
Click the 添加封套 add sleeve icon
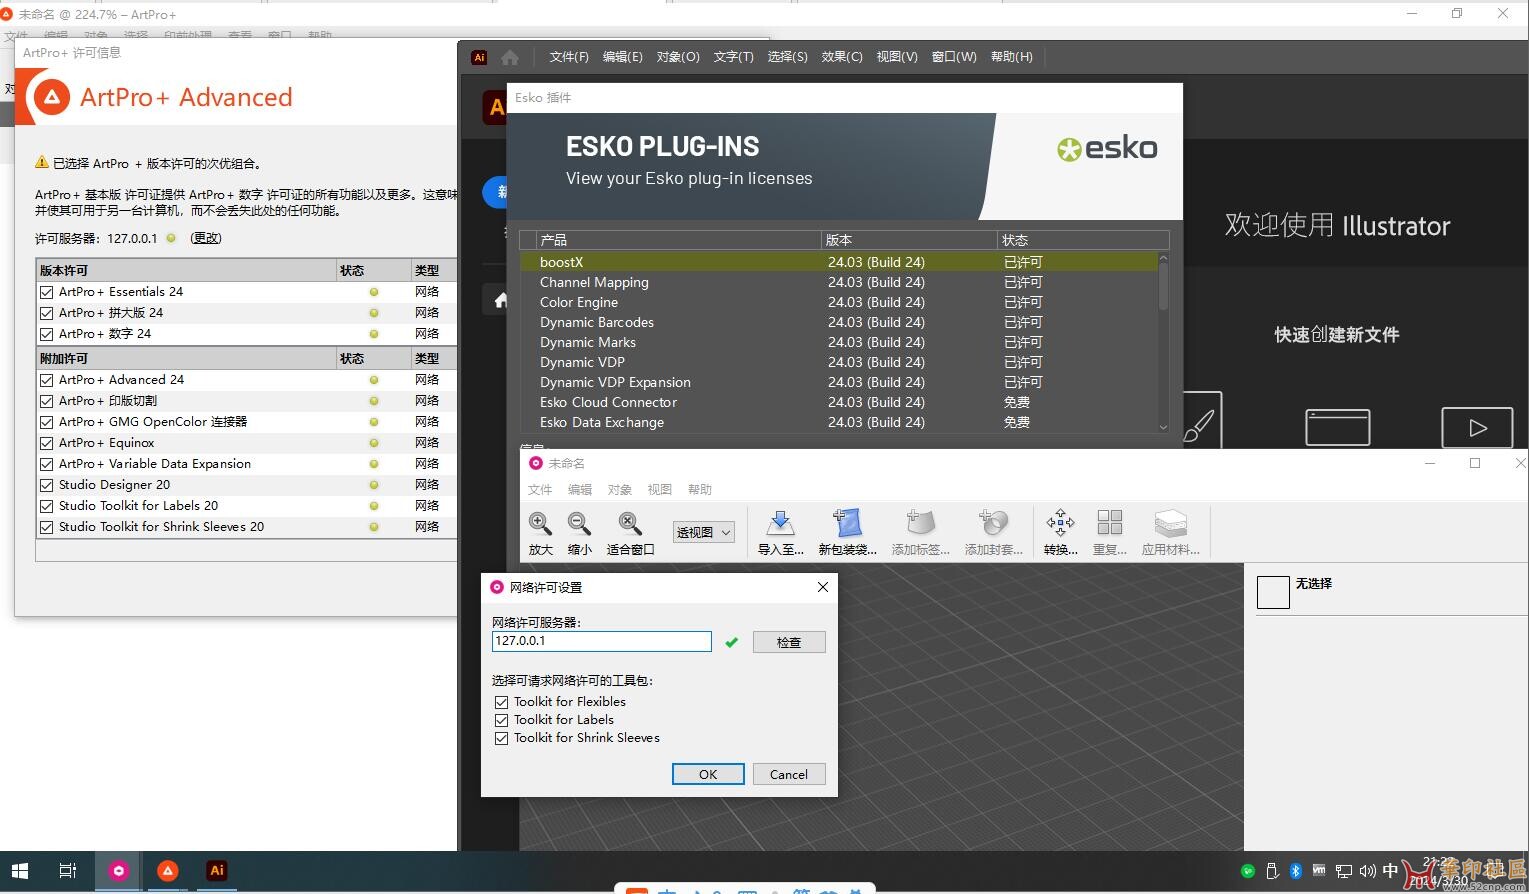coord(993,523)
